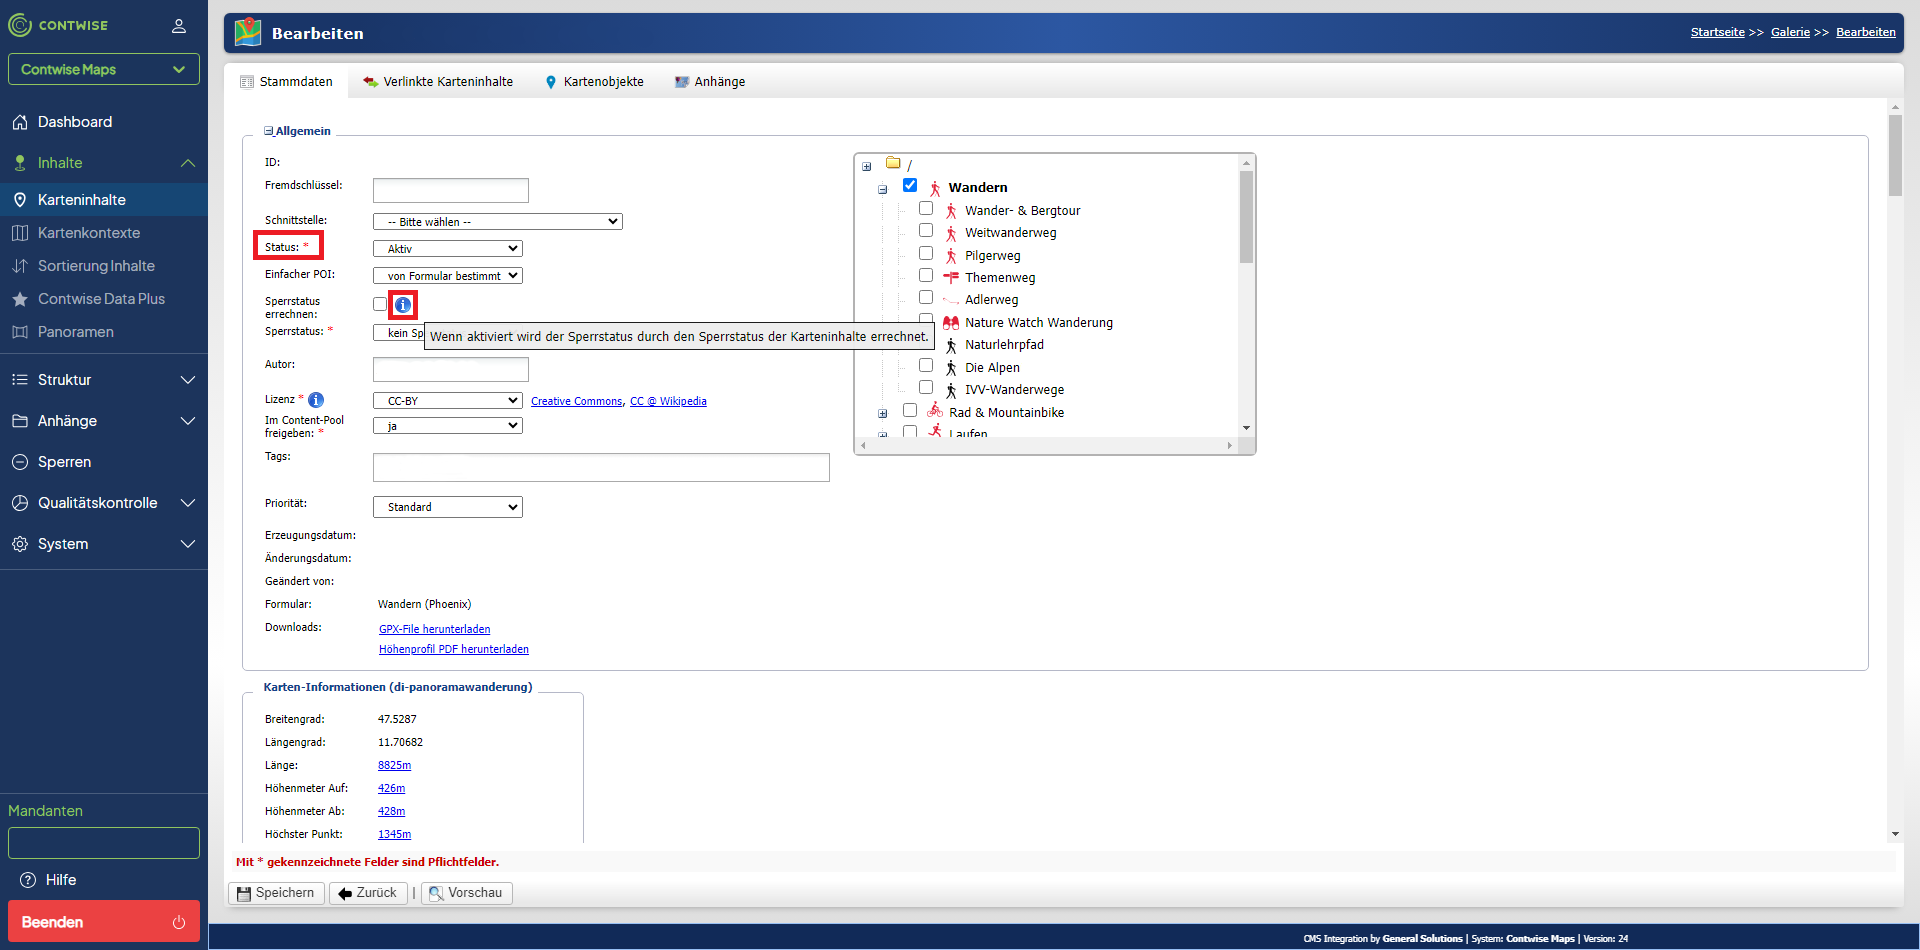Open the Lizenz dropdown showing CC-BY
1920x950 pixels.
(448, 401)
